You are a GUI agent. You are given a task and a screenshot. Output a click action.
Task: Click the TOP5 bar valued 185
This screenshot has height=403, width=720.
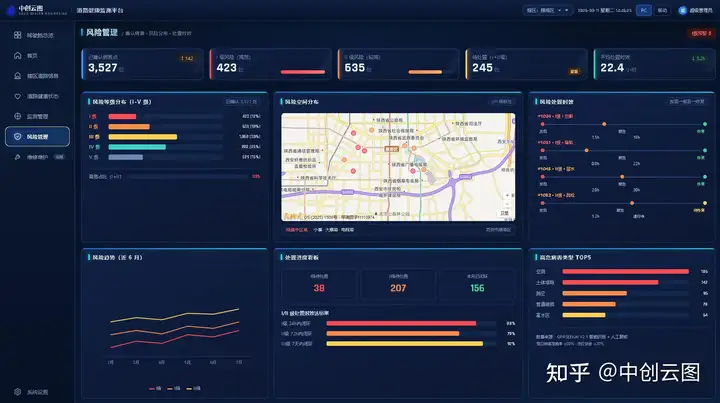pyautogui.click(x=625, y=271)
